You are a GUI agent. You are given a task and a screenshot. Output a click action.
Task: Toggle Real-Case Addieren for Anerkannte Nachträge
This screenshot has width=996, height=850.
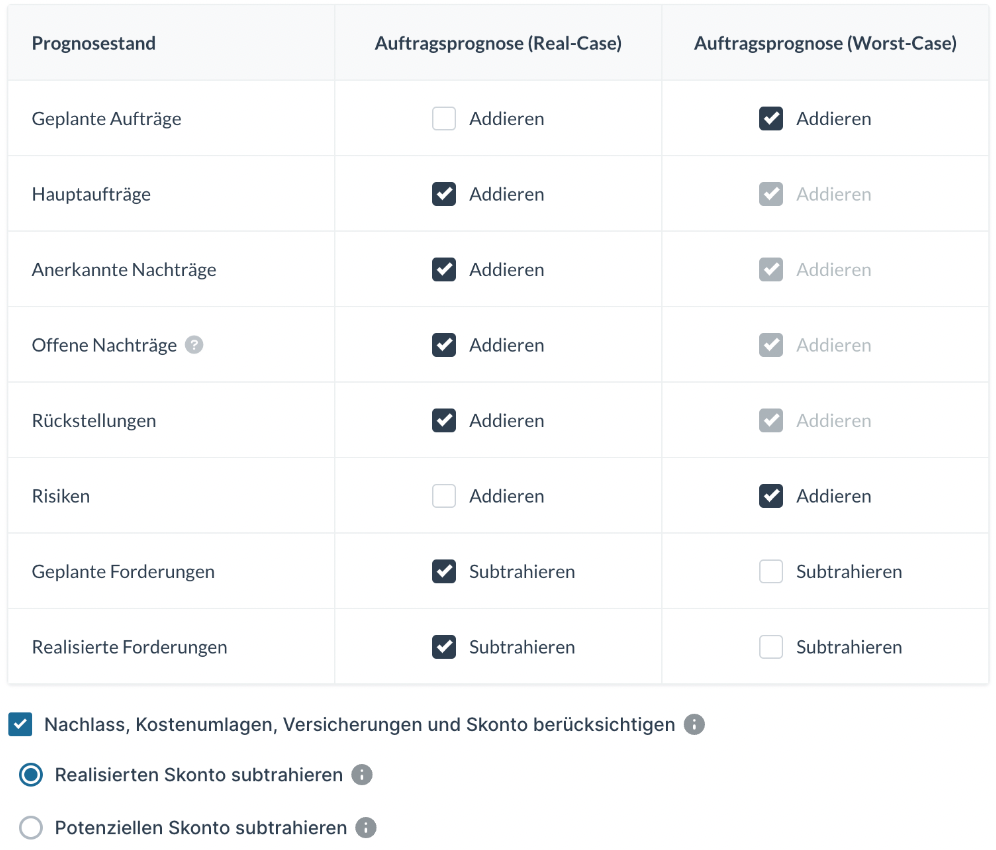pyautogui.click(x=444, y=269)
